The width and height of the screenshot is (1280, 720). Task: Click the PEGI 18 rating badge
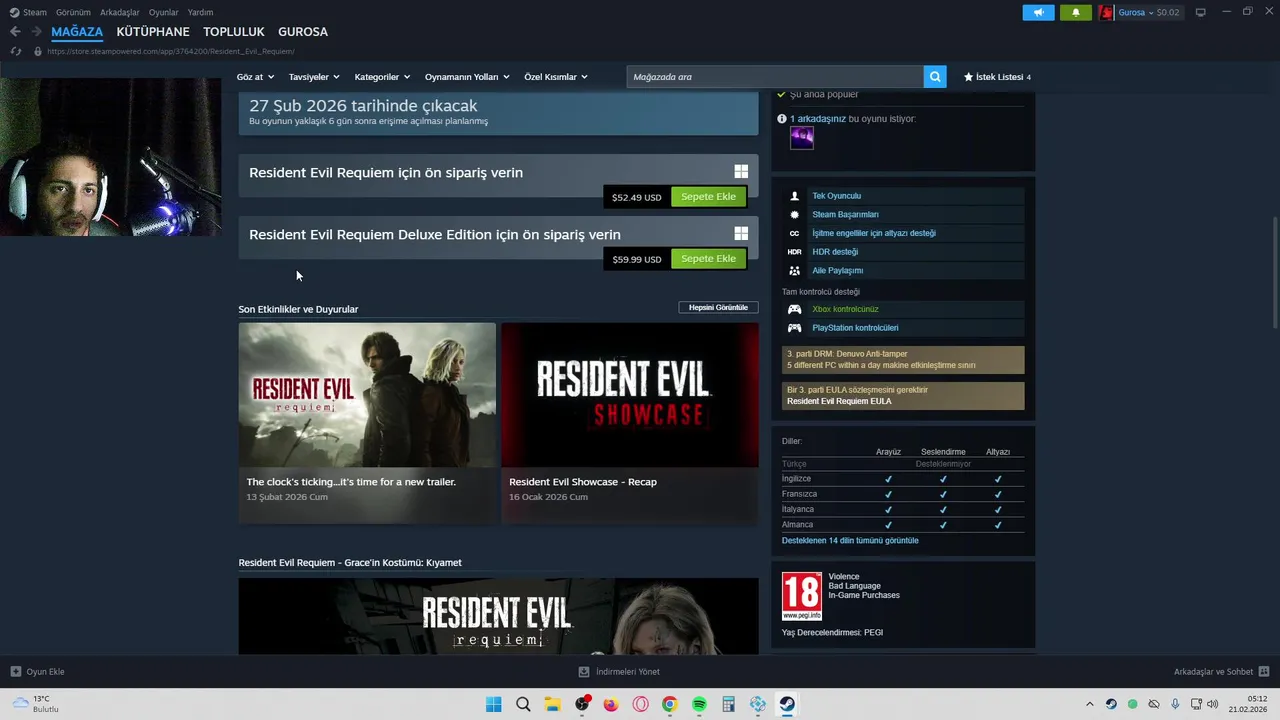tap(802, 596)
